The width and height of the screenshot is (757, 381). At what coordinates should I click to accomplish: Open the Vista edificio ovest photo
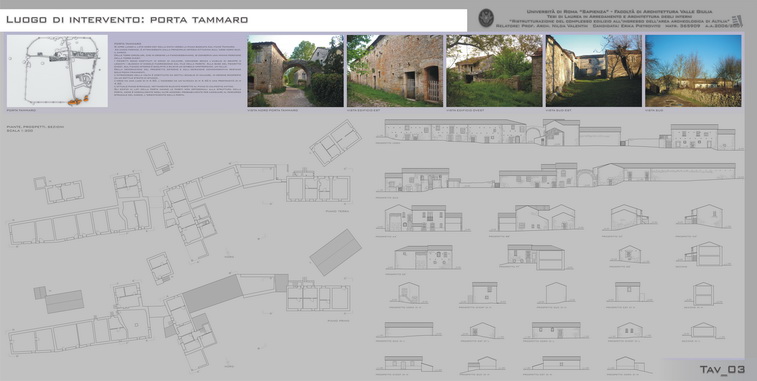[x=494, y=71]
